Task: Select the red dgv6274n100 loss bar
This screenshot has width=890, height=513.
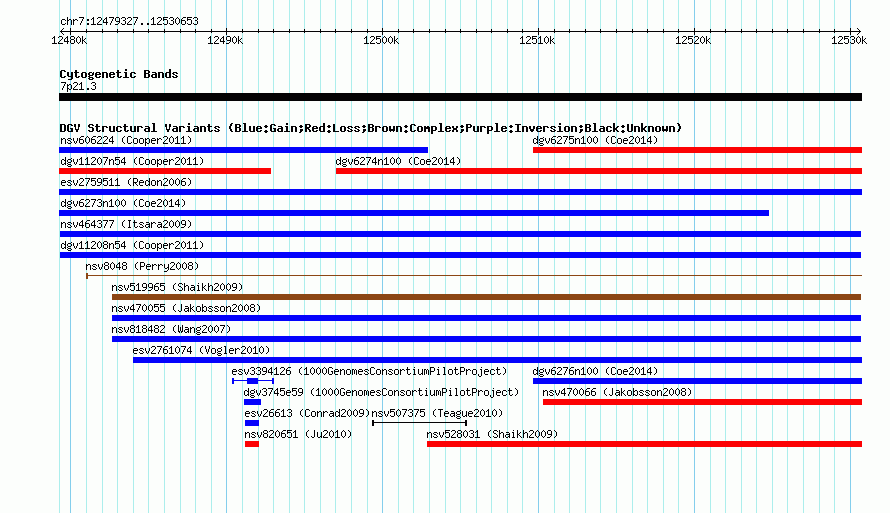Action: point(599,171)
